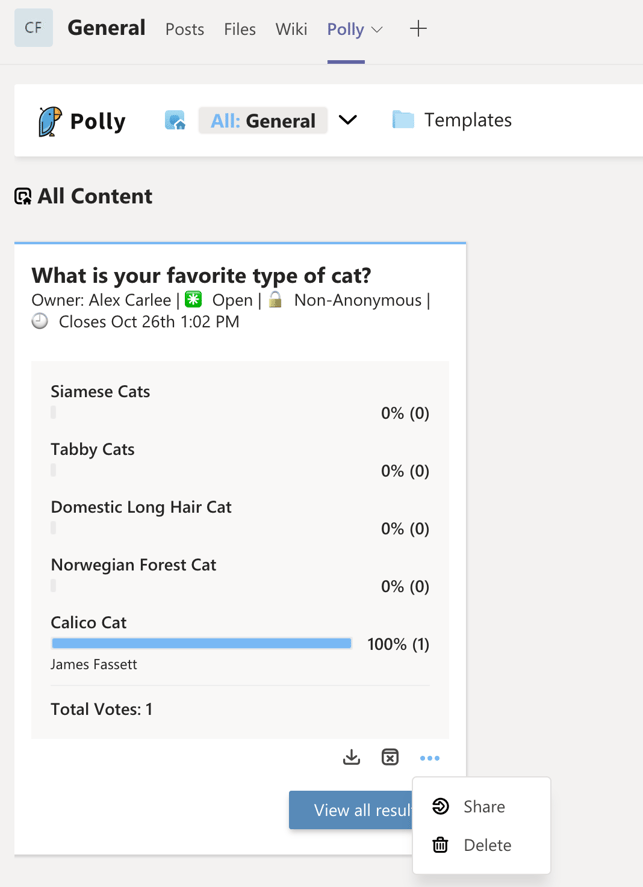Click the plus icon to add a tab
Viewport: 643px width, 887px height.
pyautogui.click(x=418, y=29)
